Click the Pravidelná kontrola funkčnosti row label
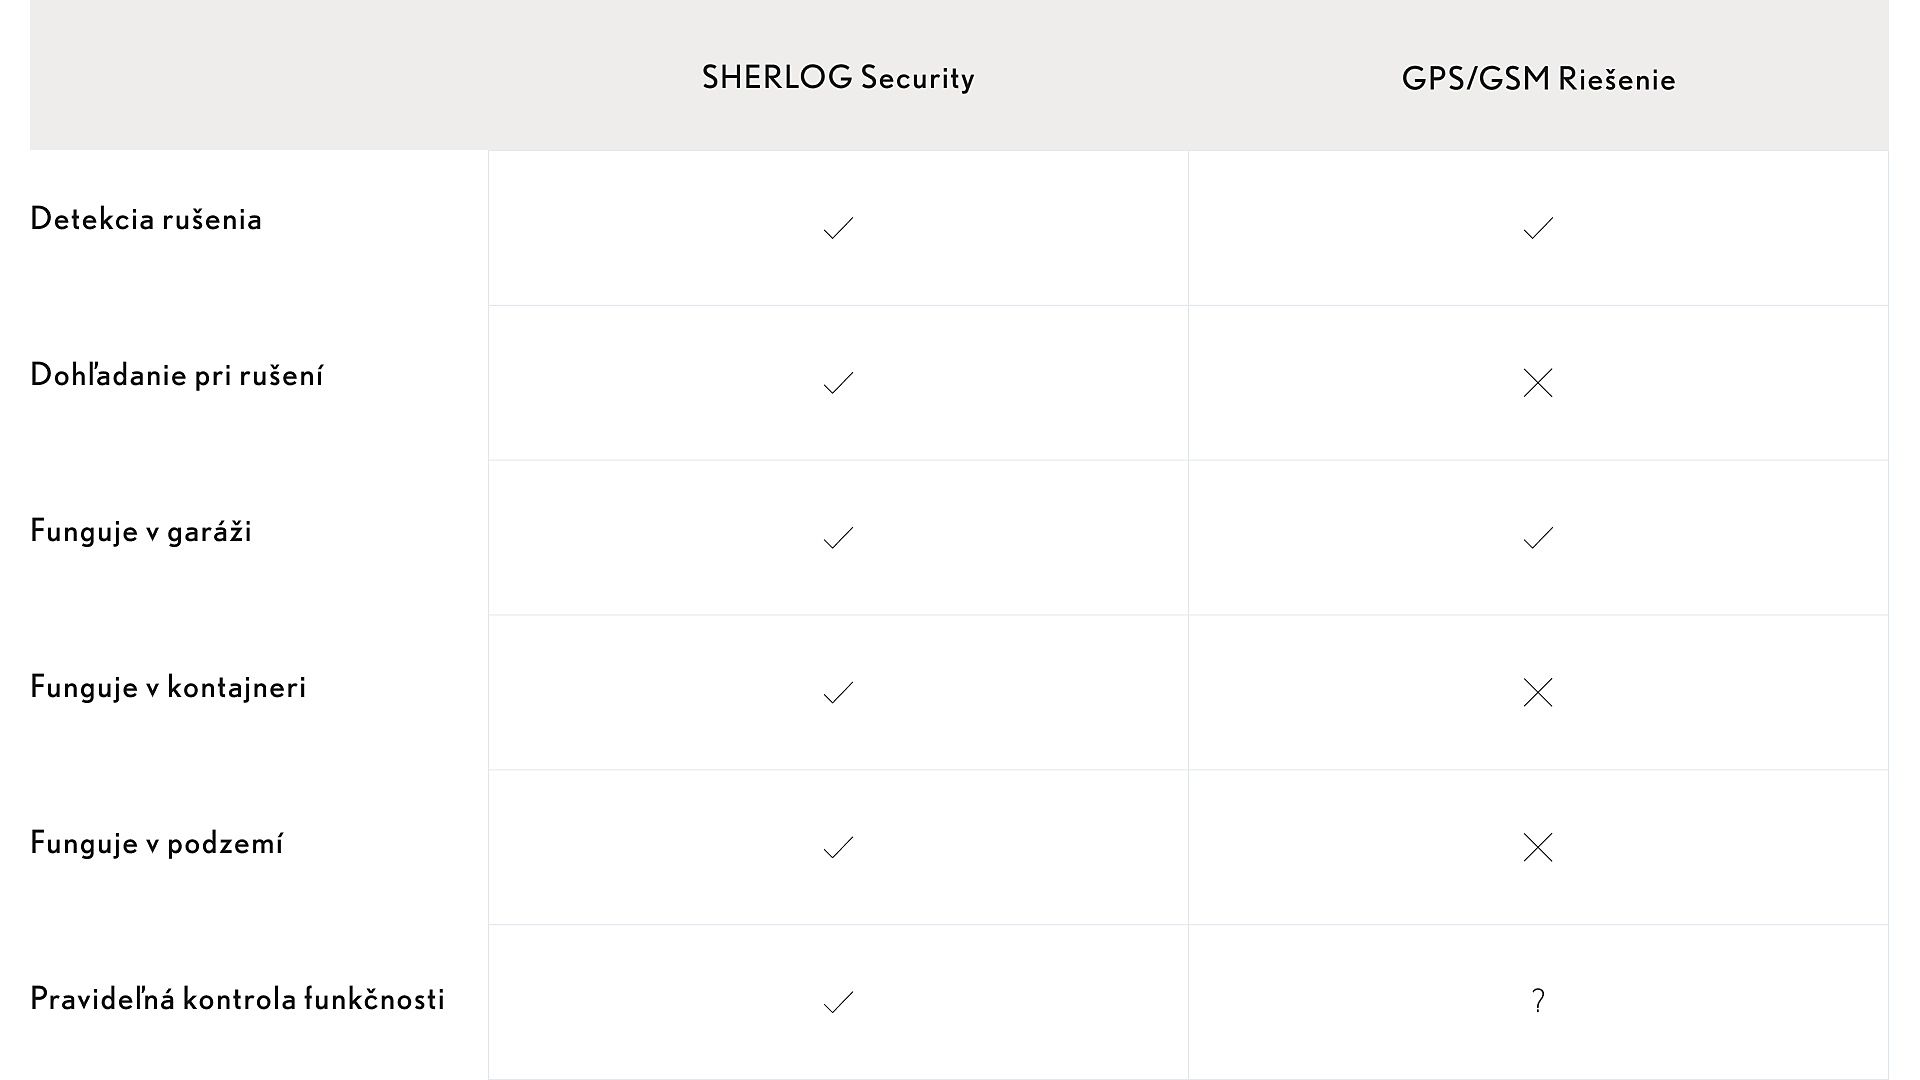This screenshot has height=1080, width=1920. click(237, 999)
